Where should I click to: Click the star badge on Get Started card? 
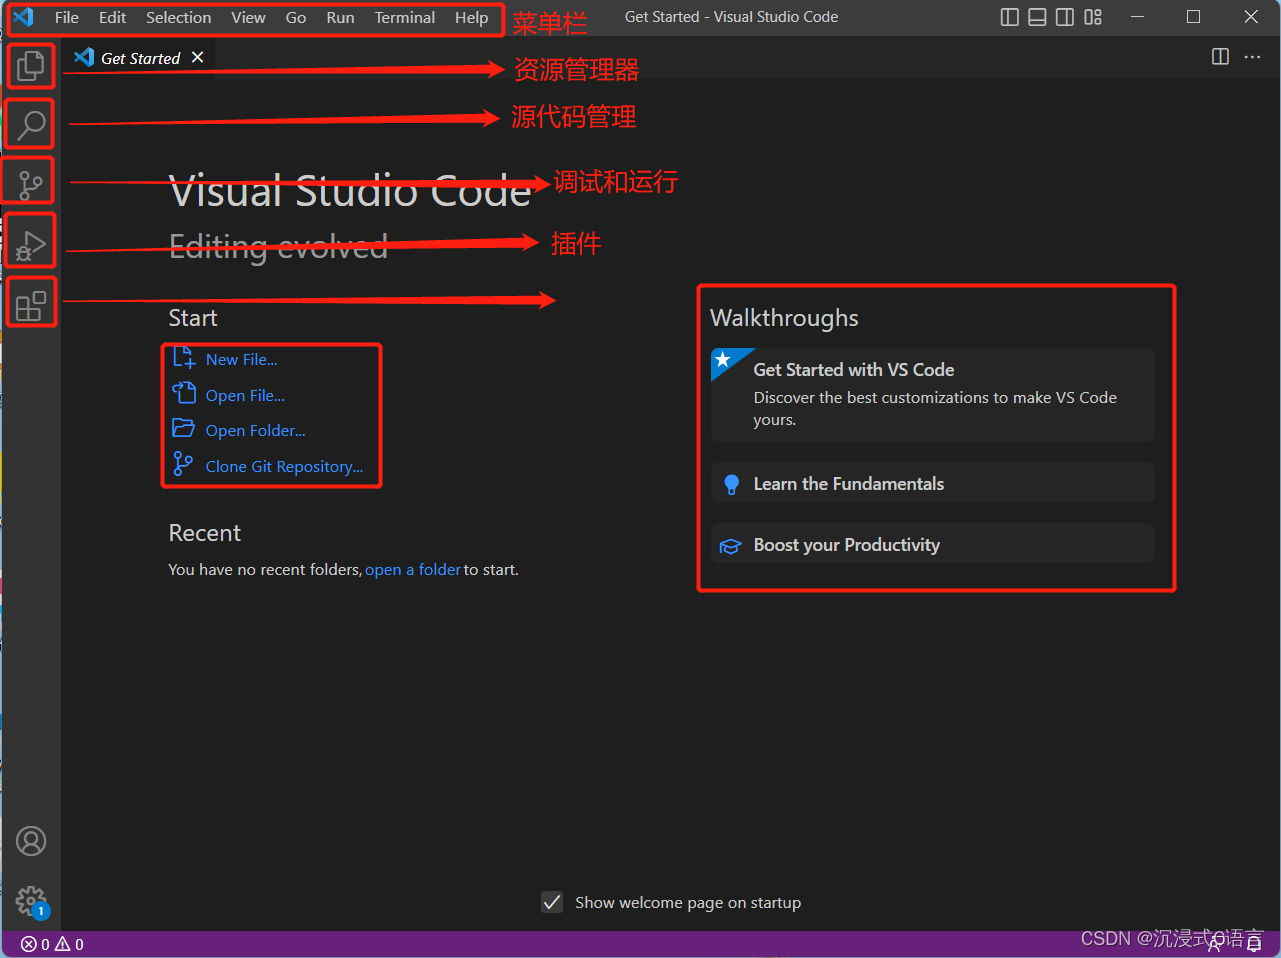tap(723, 360)
